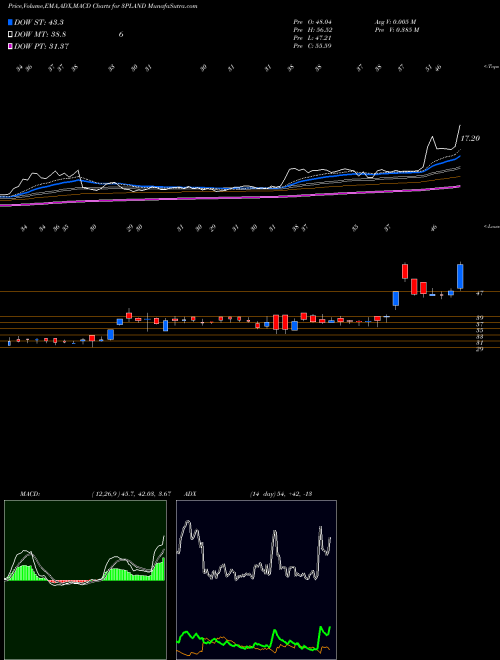500x660 pixels.
Task: Click the ADX (14 day) values text
Action: [281, 494]
